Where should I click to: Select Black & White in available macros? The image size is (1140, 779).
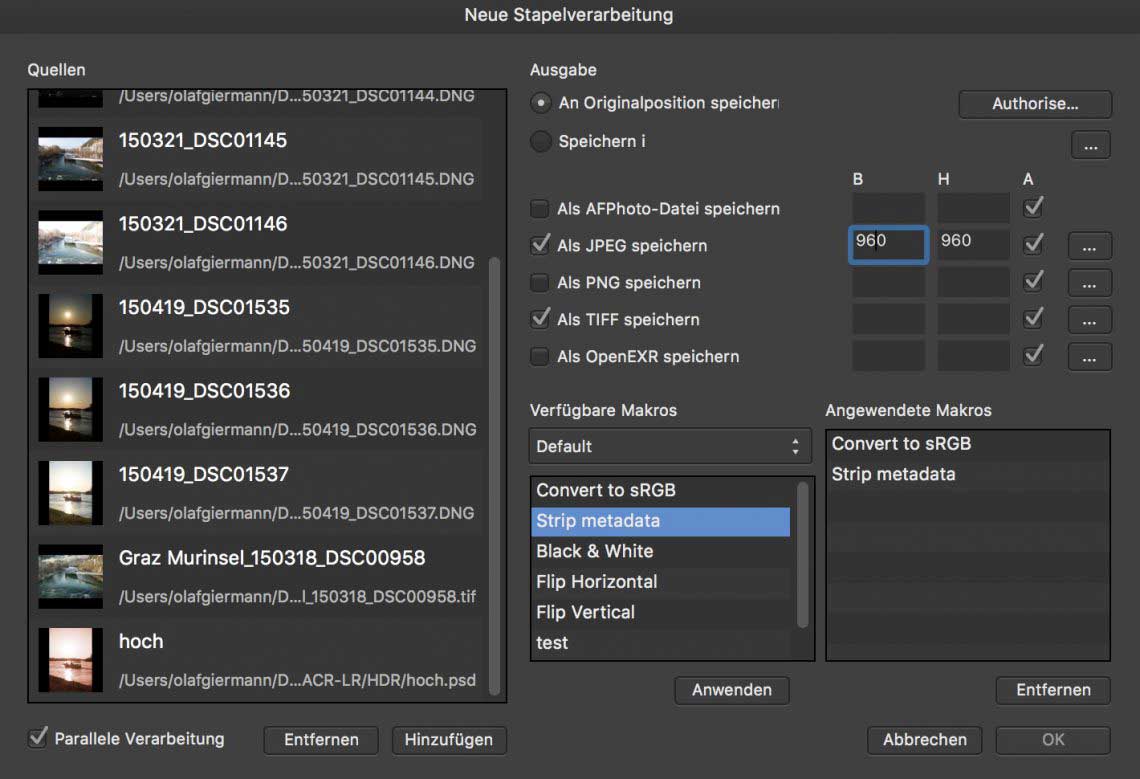coord(594,551)
